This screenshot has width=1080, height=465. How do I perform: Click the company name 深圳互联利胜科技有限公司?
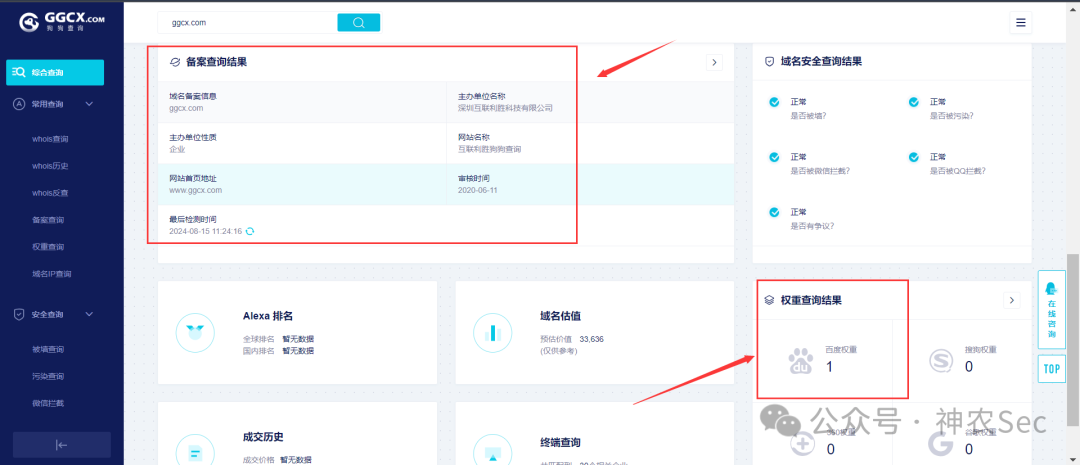(506, 108)
